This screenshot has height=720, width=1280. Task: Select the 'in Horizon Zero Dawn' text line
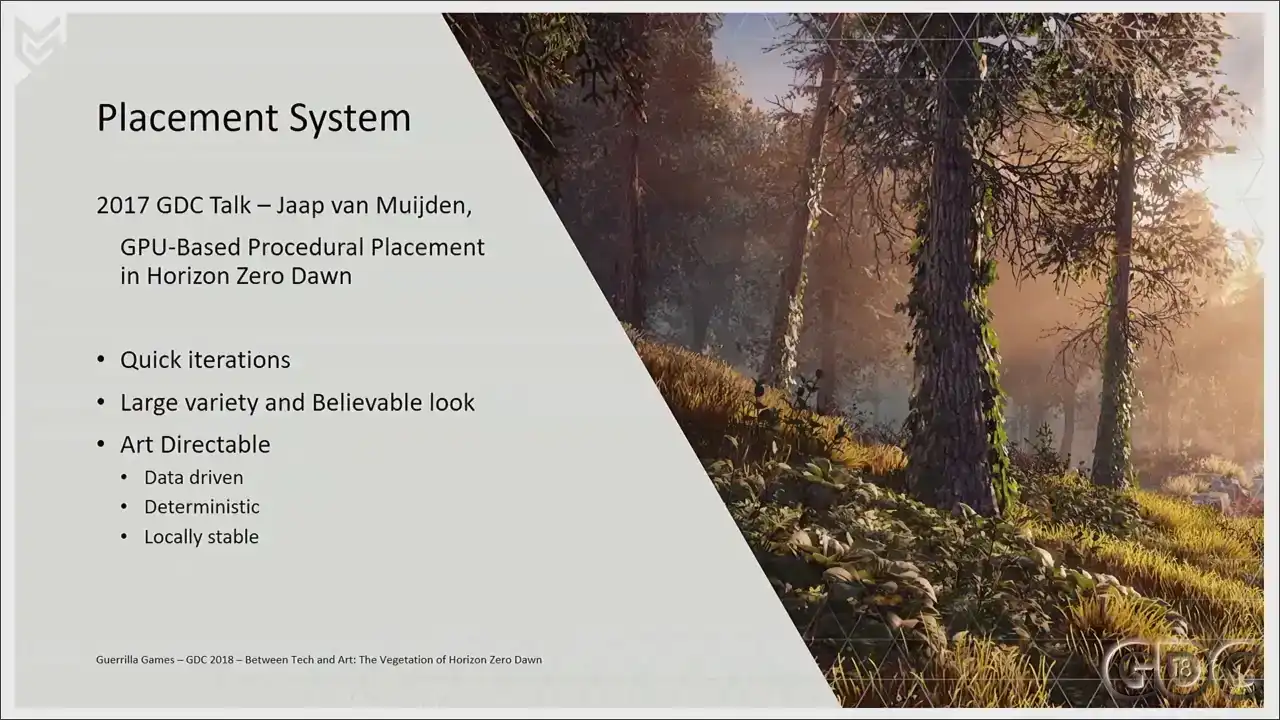236,276
